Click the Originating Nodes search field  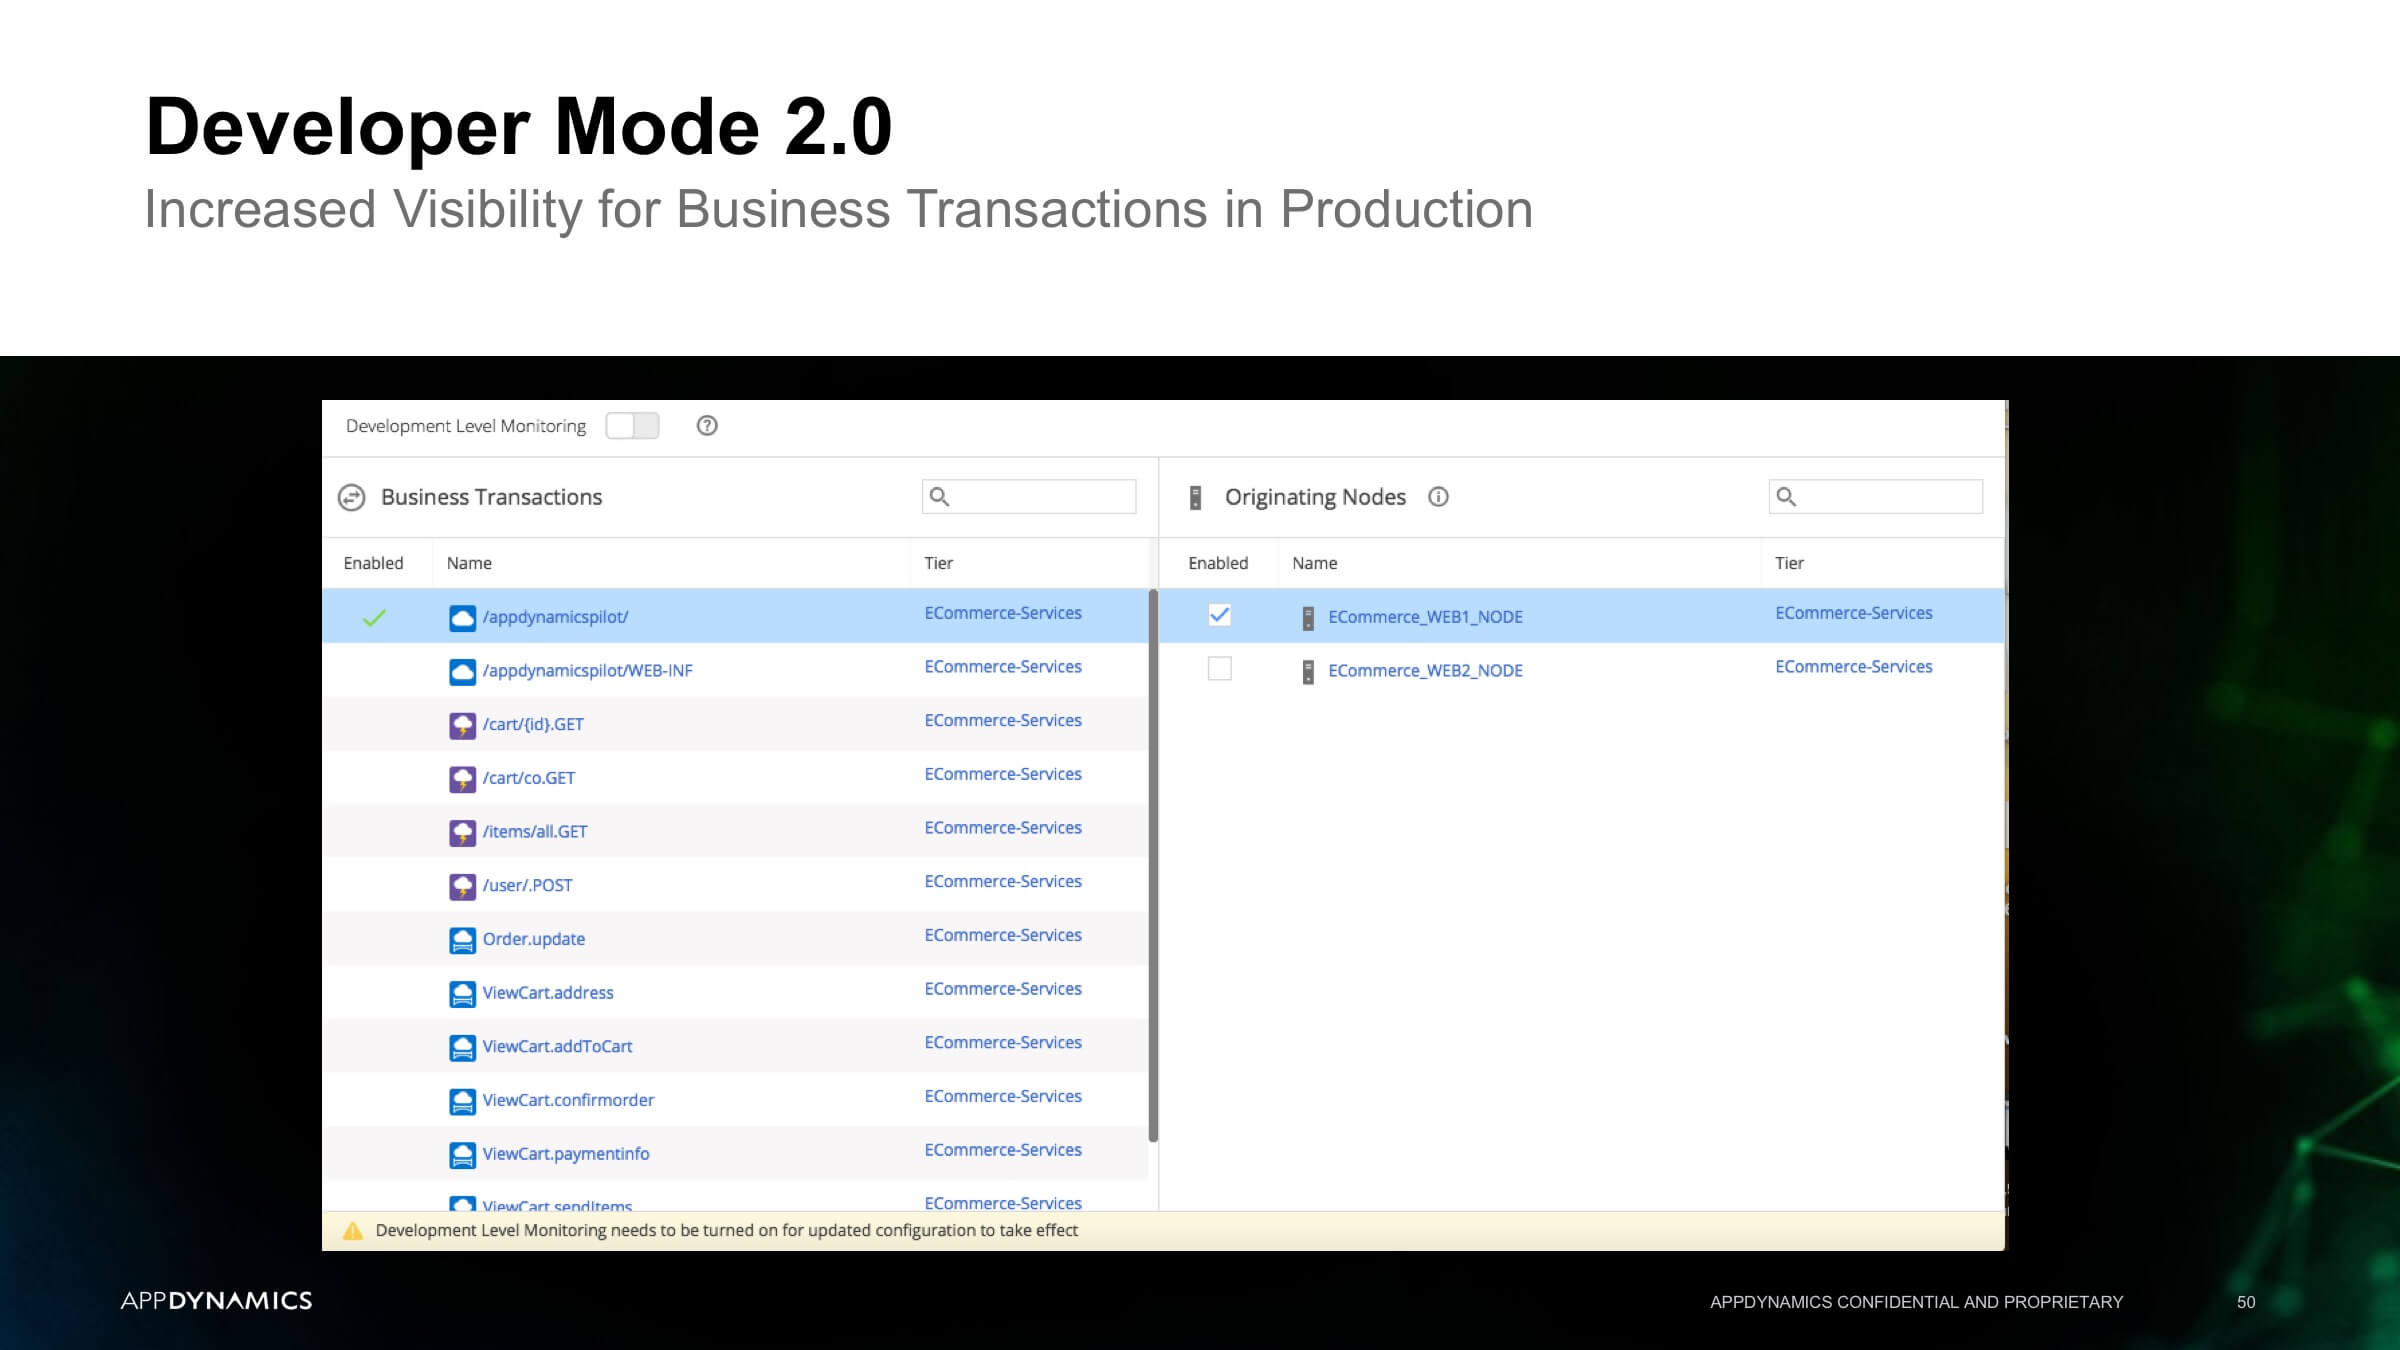pos(1876,497)
